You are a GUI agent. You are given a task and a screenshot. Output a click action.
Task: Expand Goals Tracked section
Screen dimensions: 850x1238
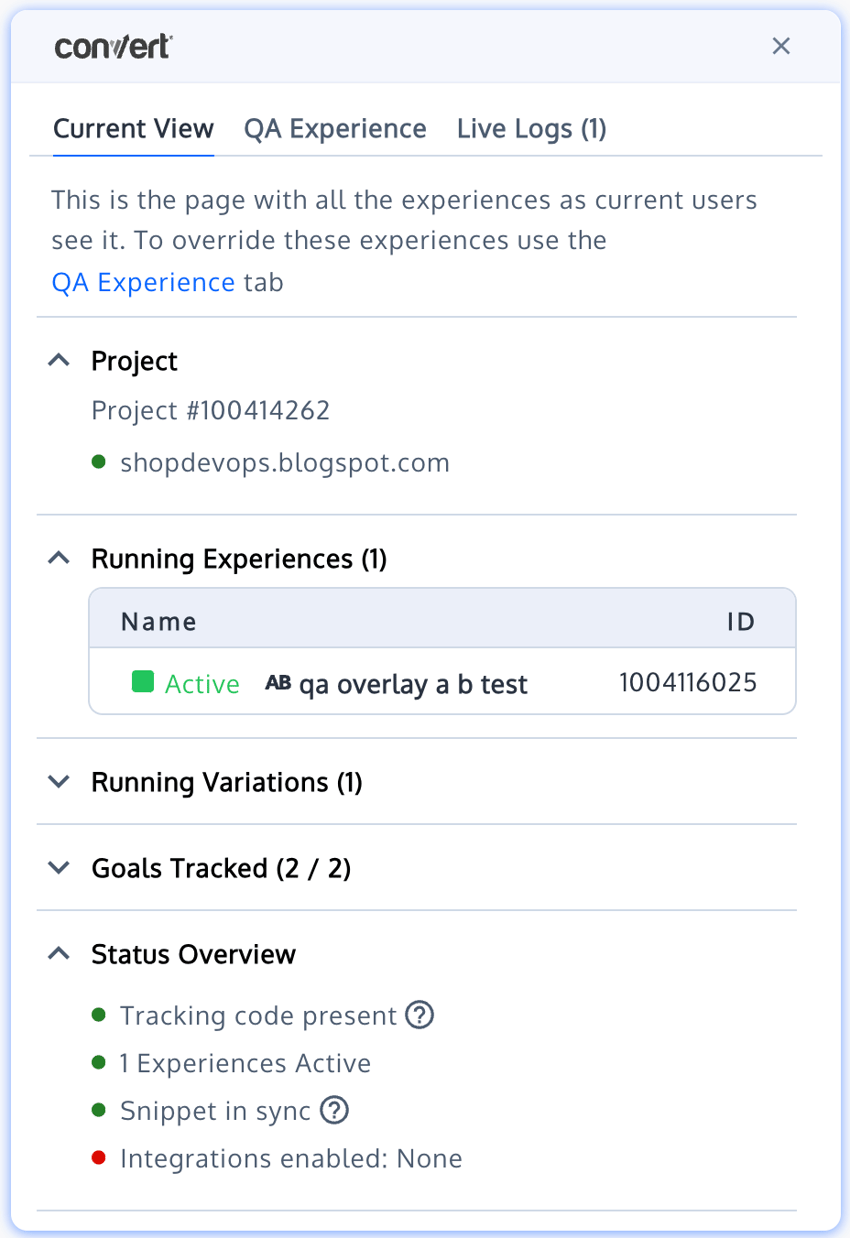point(58,868)
